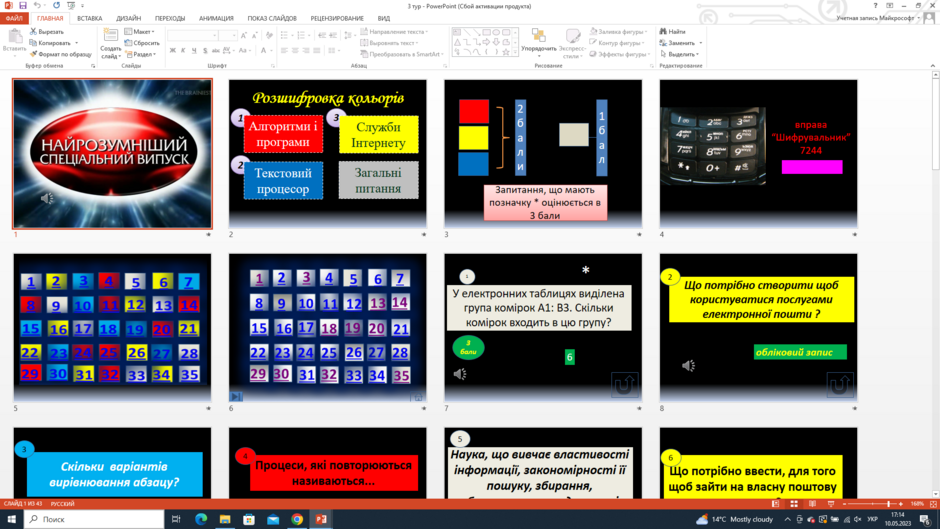
Task: Switch to the ПОКАЗ СЛАЙДОВ tab
Action: [x=272, y=19]
